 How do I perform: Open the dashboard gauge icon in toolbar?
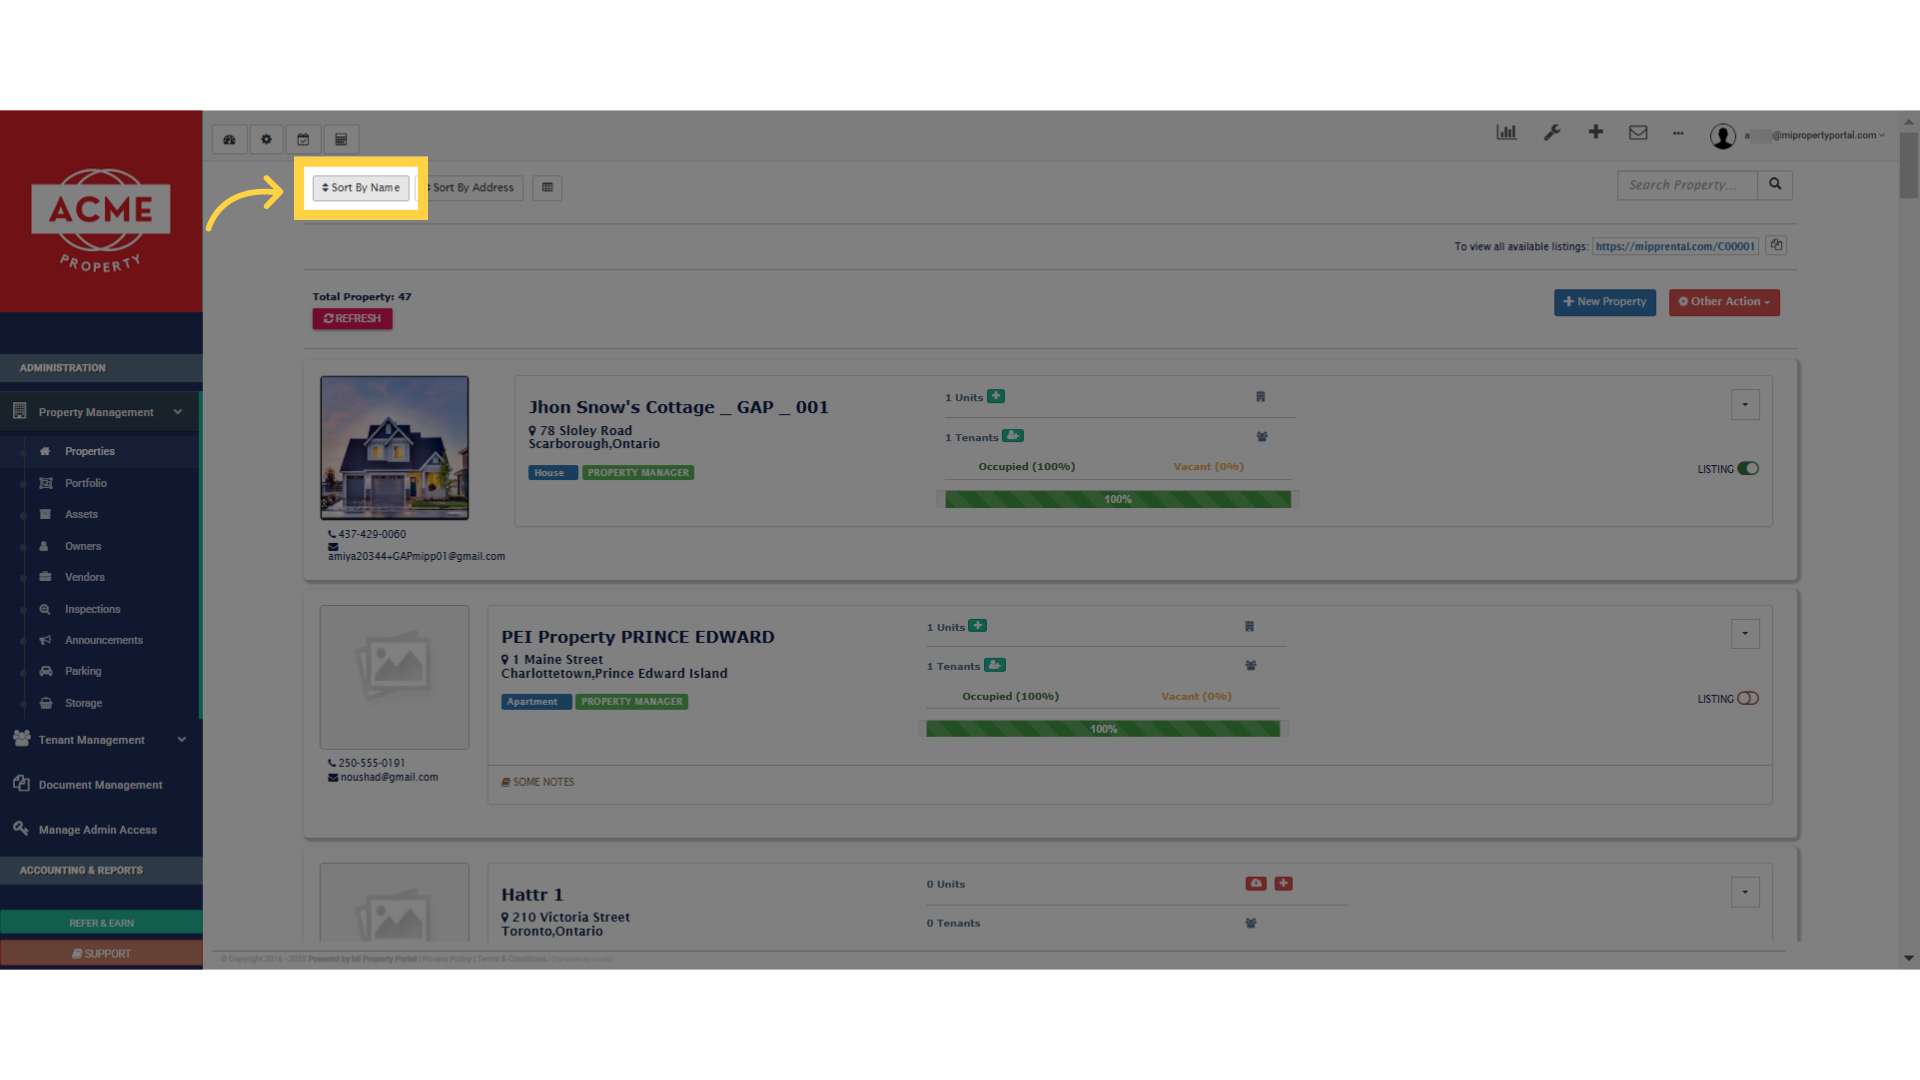[x=229, y=140]
